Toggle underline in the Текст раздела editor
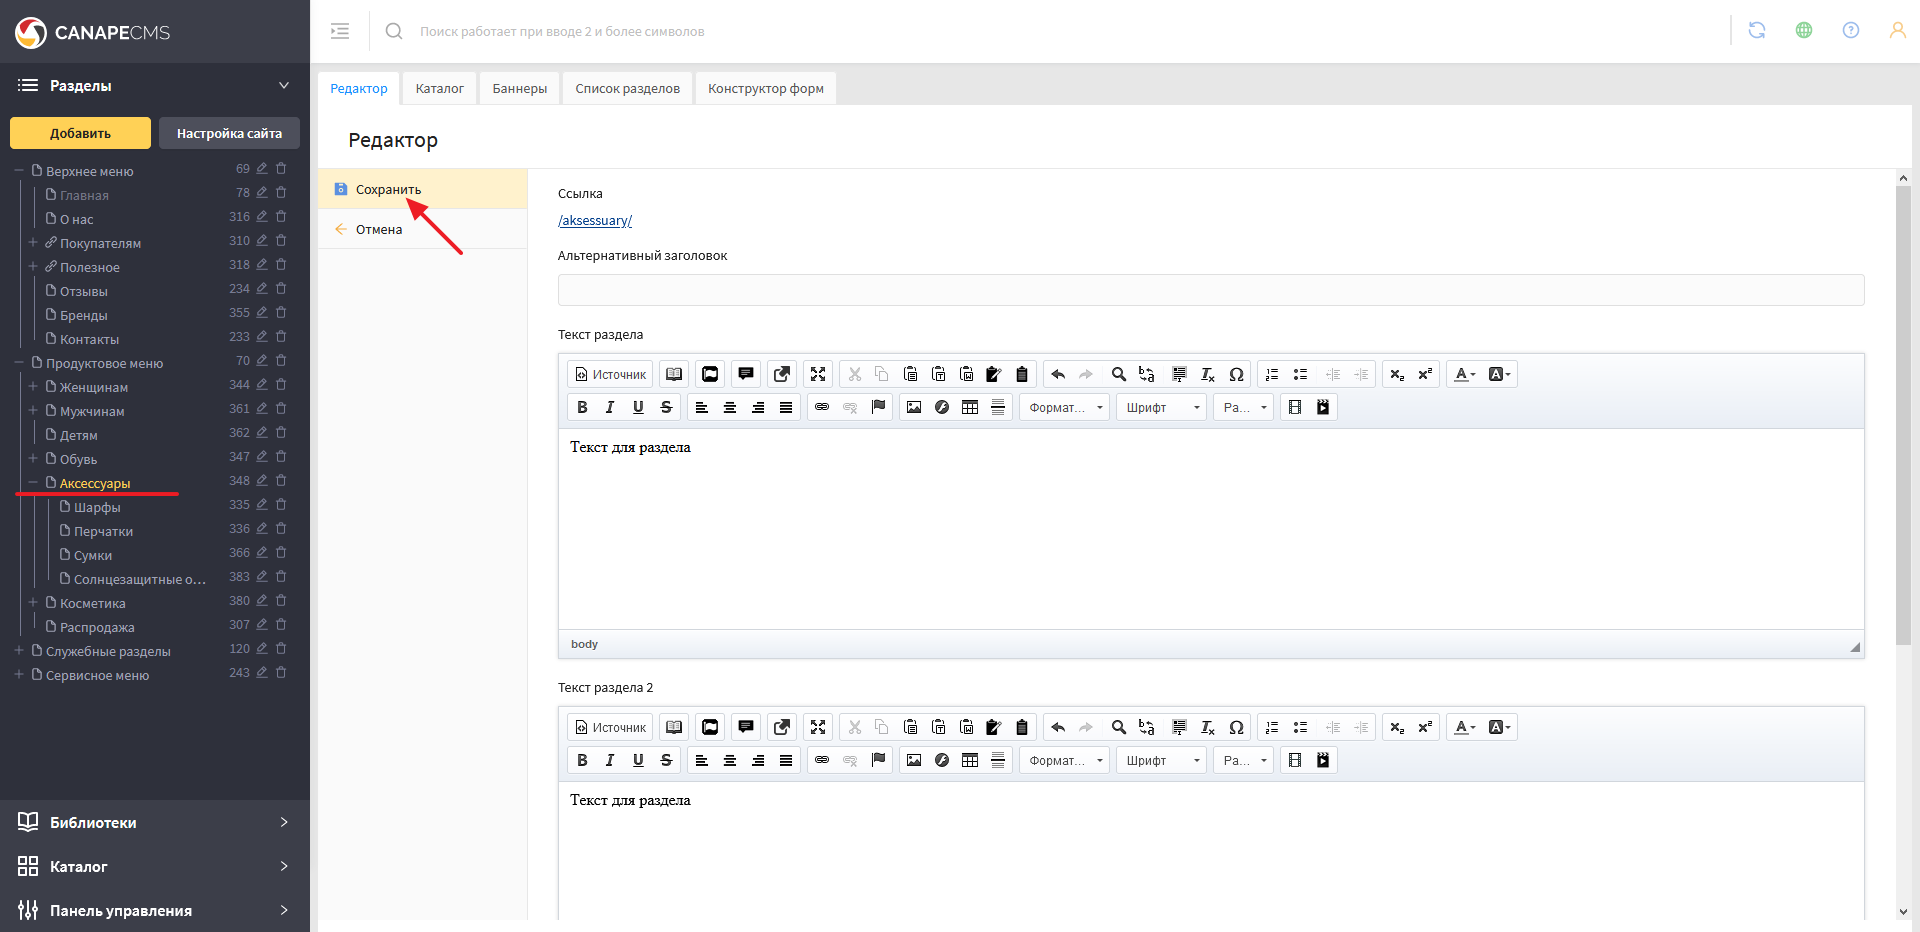The image size is (1920, 932). [x=638, y=407]
